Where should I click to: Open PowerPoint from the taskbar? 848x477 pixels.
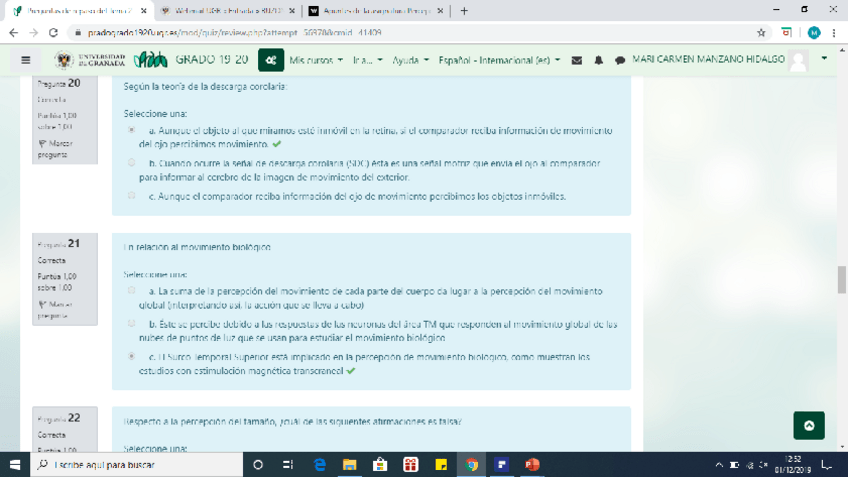532,465
